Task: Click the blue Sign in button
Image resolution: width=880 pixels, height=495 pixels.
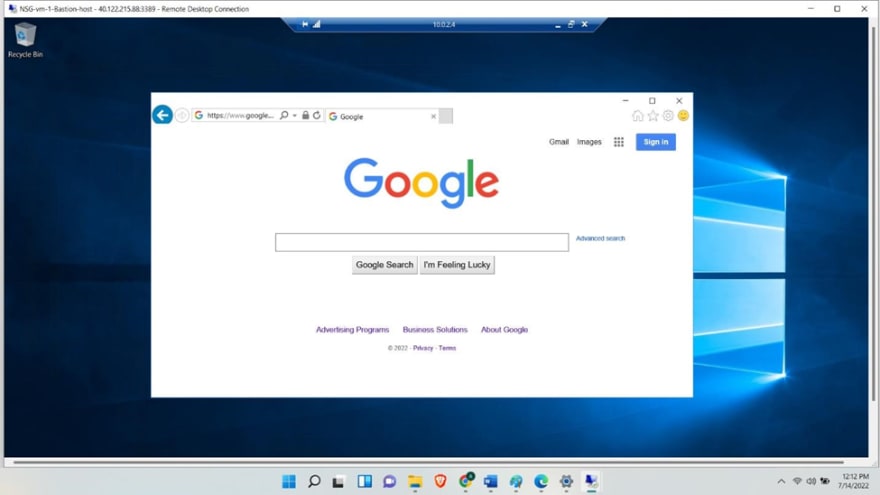Action: [656, 142]
